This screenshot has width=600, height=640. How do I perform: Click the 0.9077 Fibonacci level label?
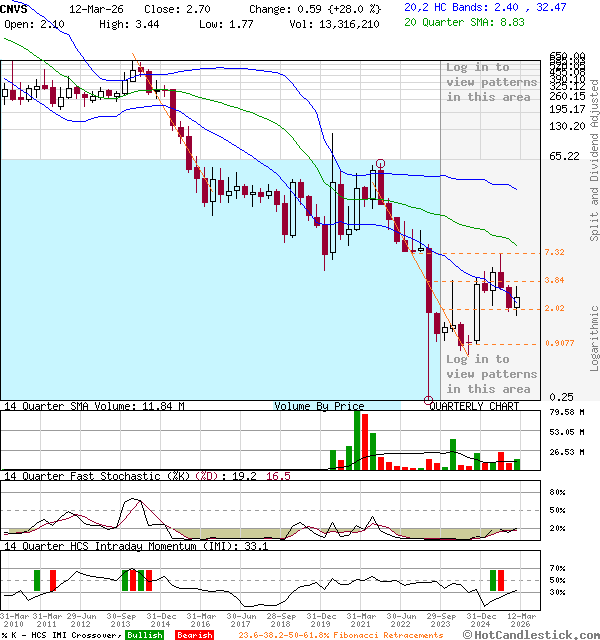[559, 343]
